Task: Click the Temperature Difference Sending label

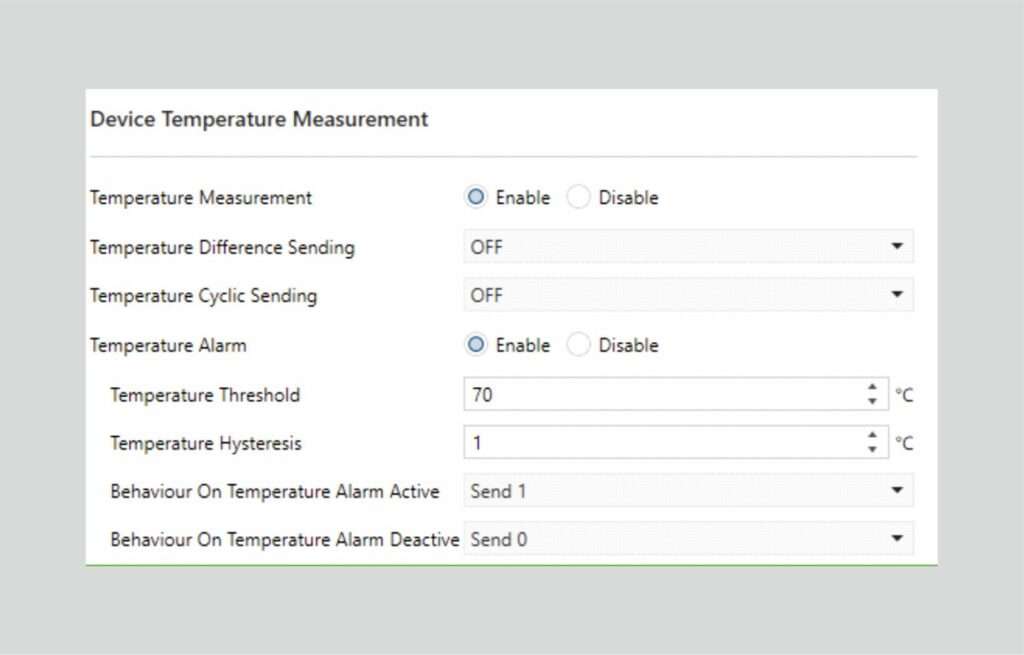Action: pyautogui.click(x=223, y=248)
